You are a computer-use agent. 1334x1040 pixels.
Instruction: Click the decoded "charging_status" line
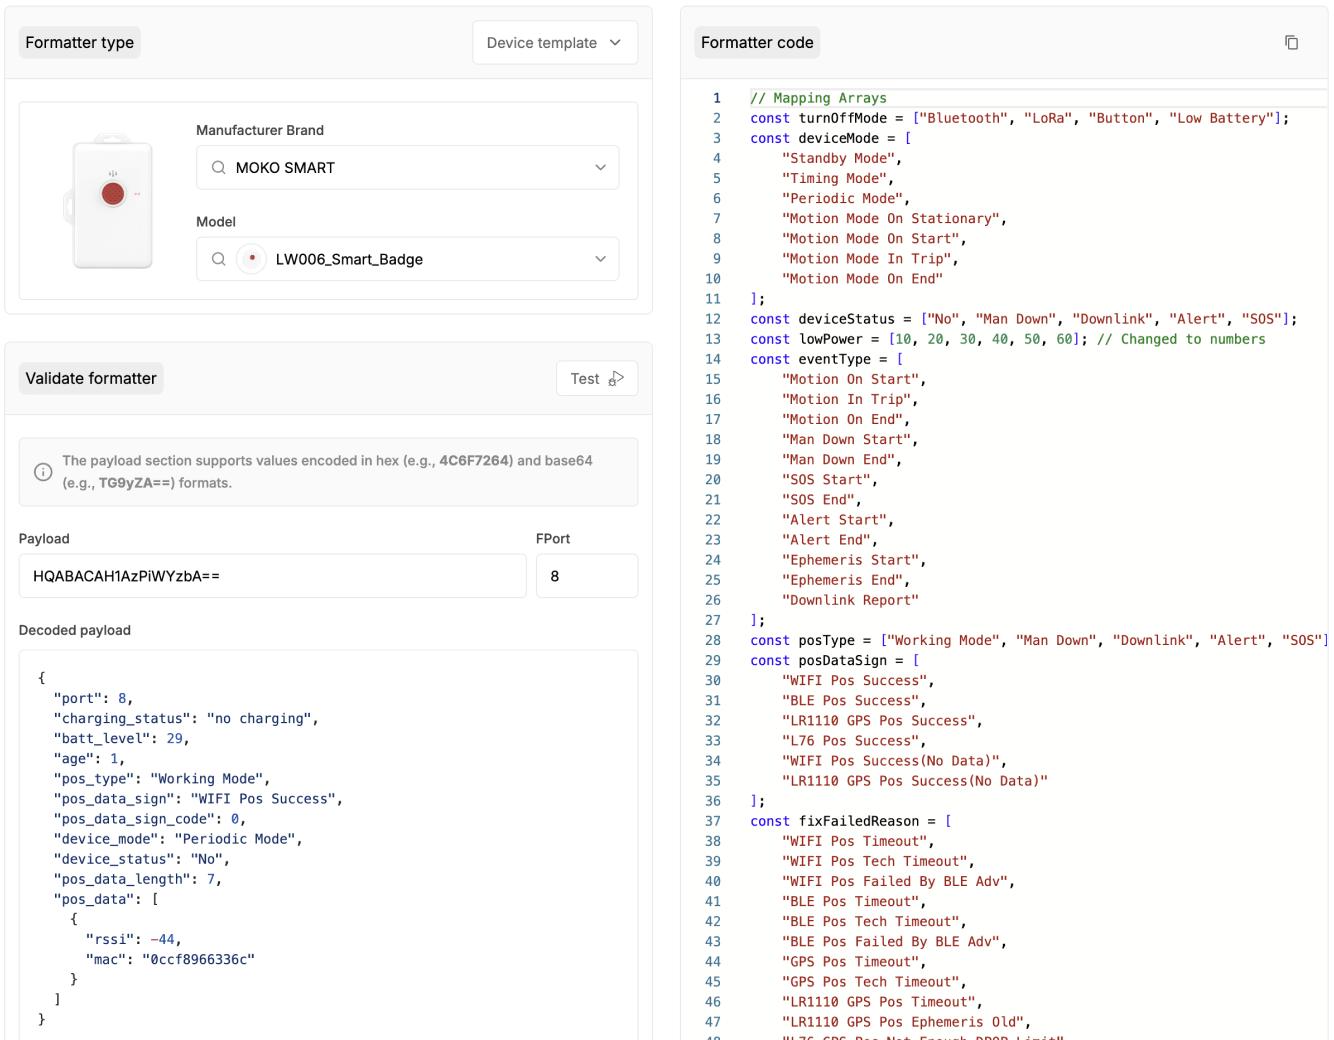[186, 718]
